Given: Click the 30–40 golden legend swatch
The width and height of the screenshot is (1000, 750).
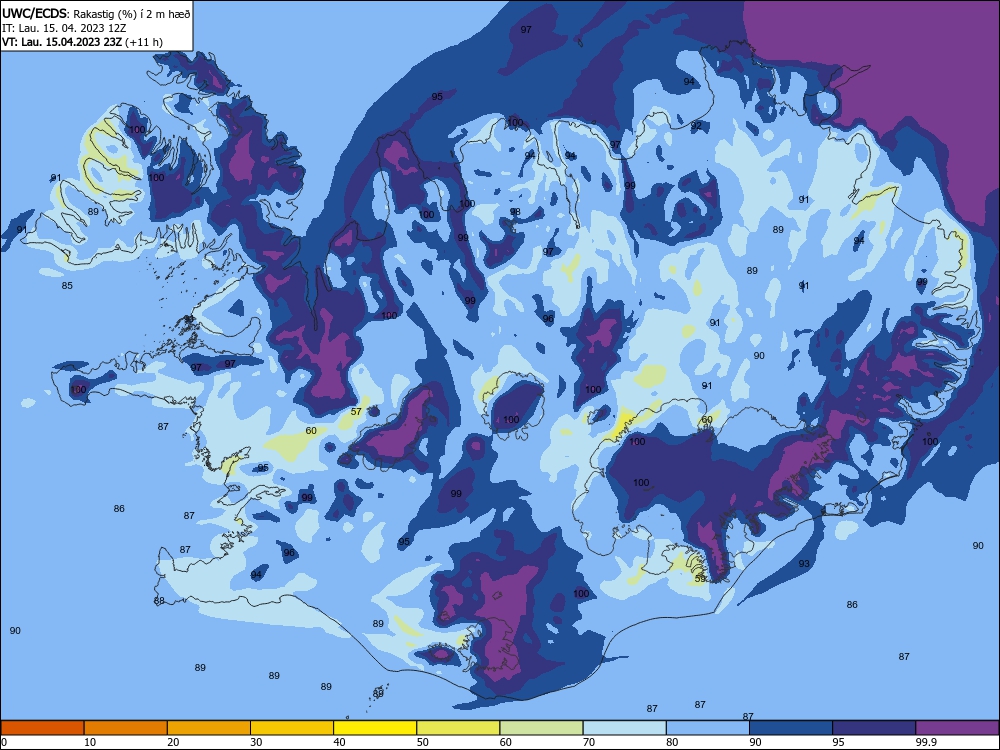Looking at the screenshot, I should tap(292, 728).
